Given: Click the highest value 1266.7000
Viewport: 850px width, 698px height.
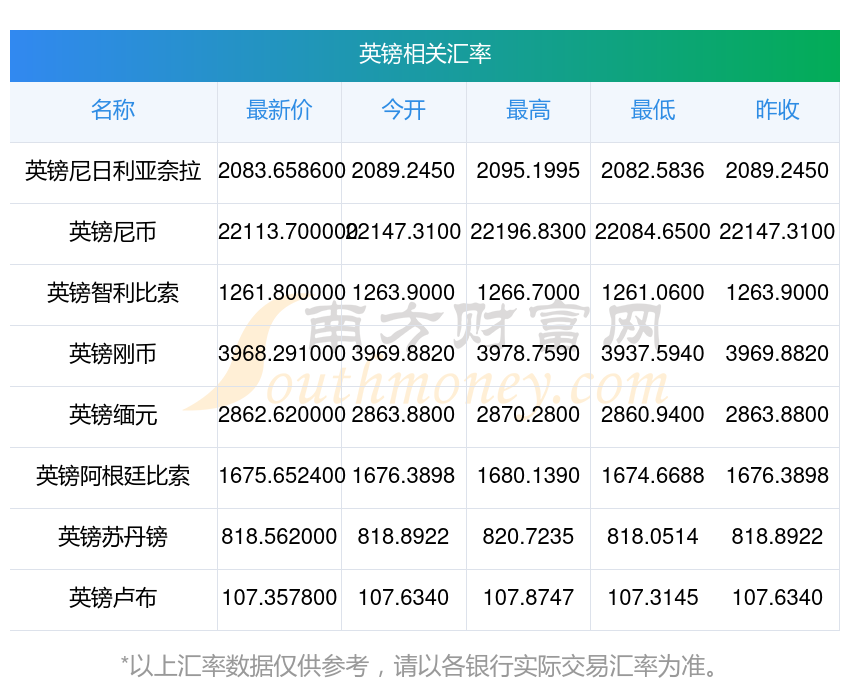Looking at the screenshot, I should point(528,293).
